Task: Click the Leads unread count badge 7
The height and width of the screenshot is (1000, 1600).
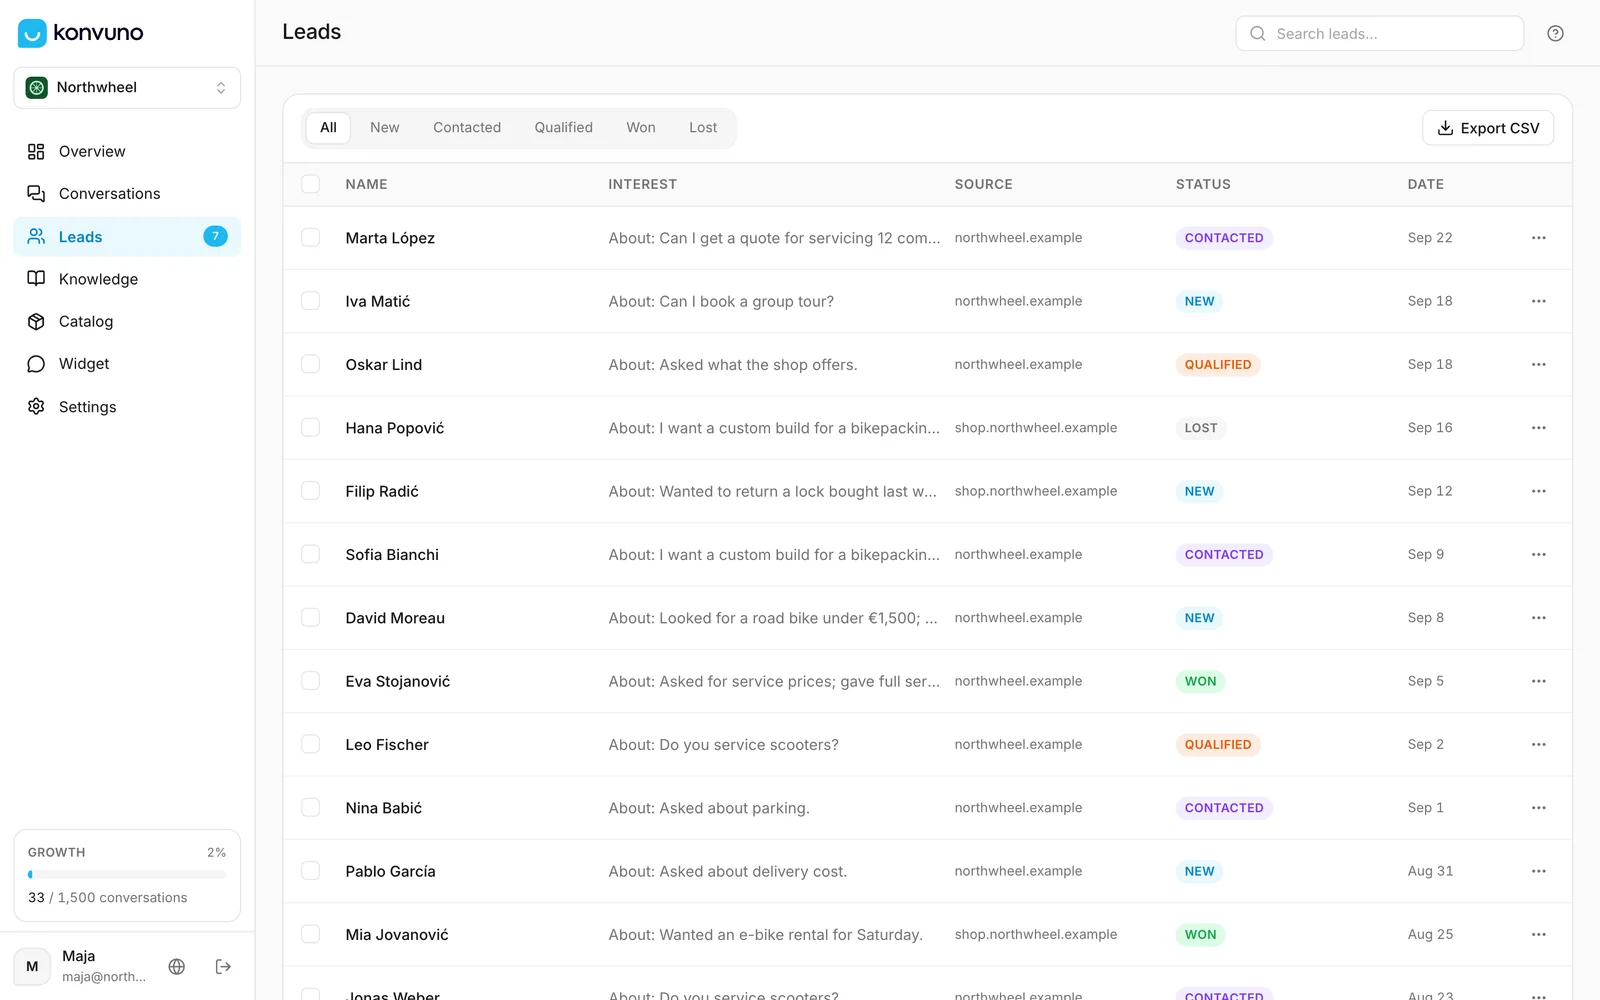Action: click(215, 236)
